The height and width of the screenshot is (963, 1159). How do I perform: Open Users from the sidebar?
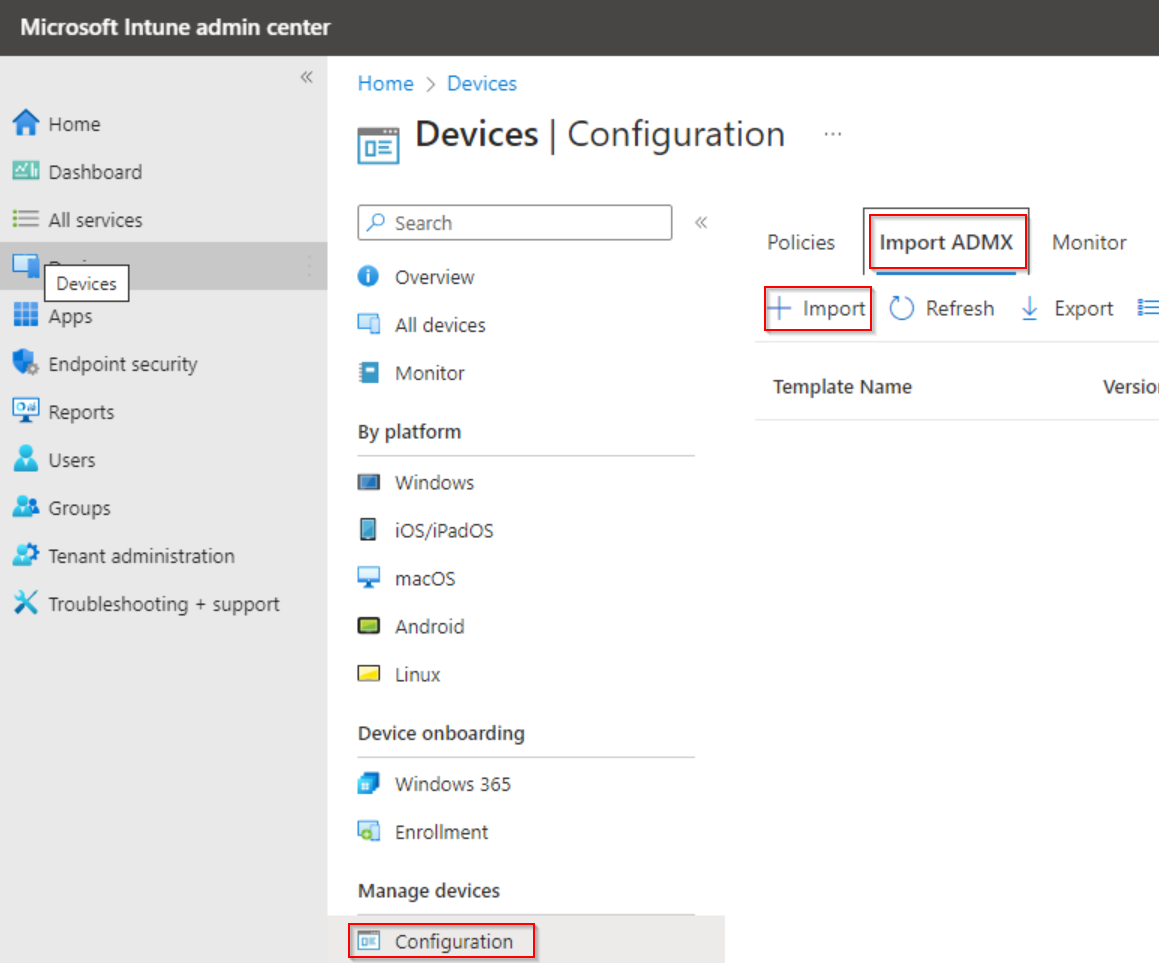coord(72,460)
